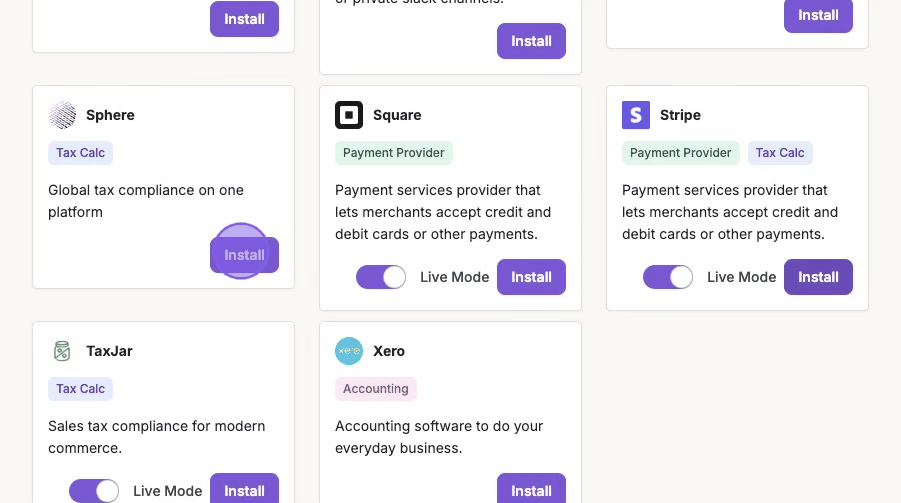Click the Stripe logo icon
The height and width of the screenshot is (503, 901).
[636, 115]
